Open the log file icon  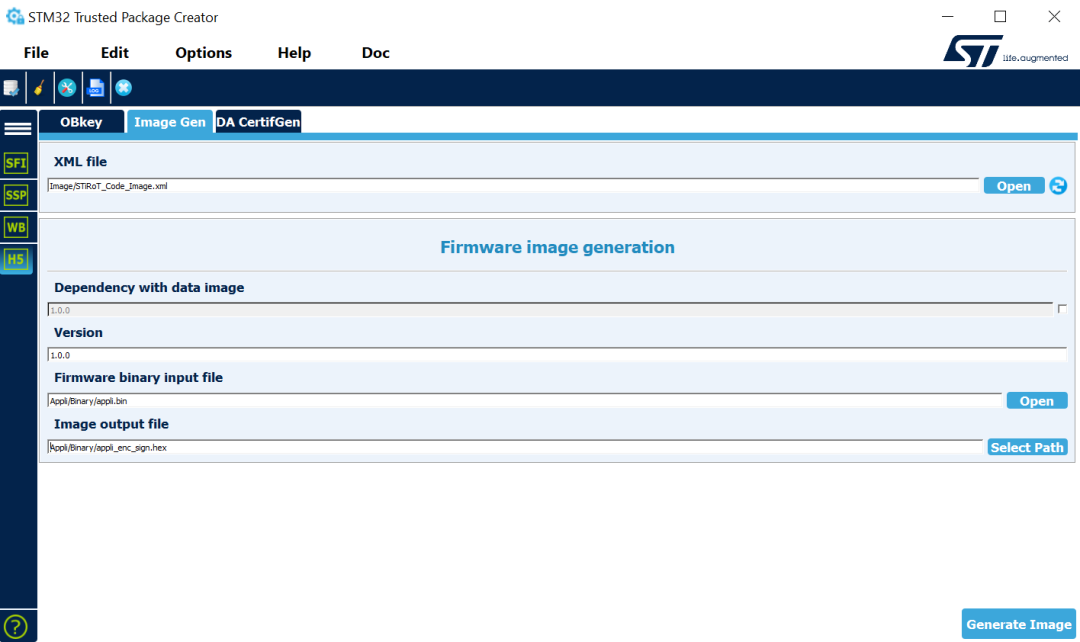point(96,88)
